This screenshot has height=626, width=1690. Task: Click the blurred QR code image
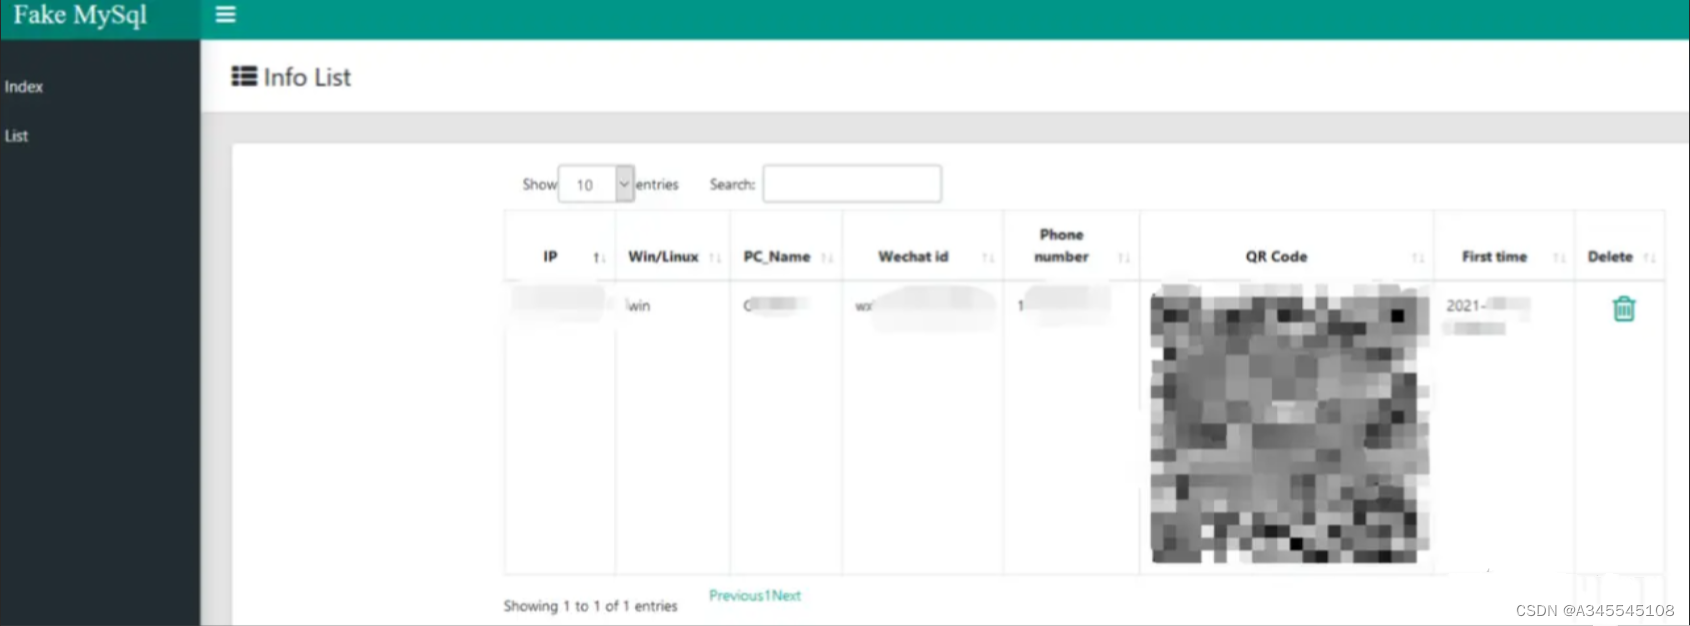(1290, 426)
